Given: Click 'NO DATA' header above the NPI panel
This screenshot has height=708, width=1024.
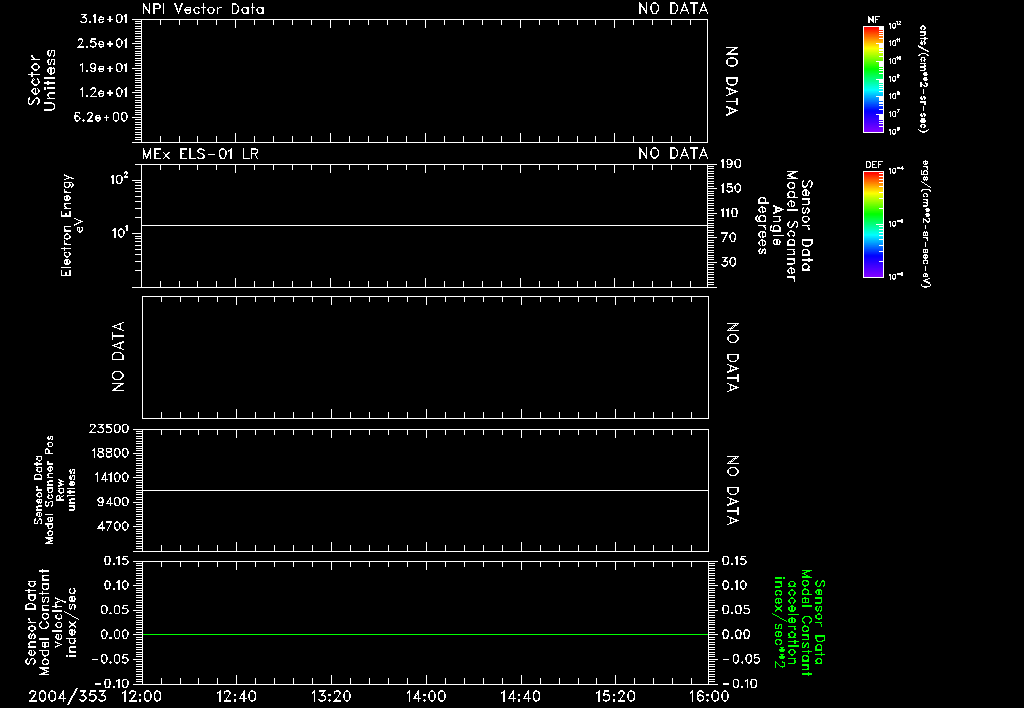Looking at the screenshot, I should click(673, 9).
